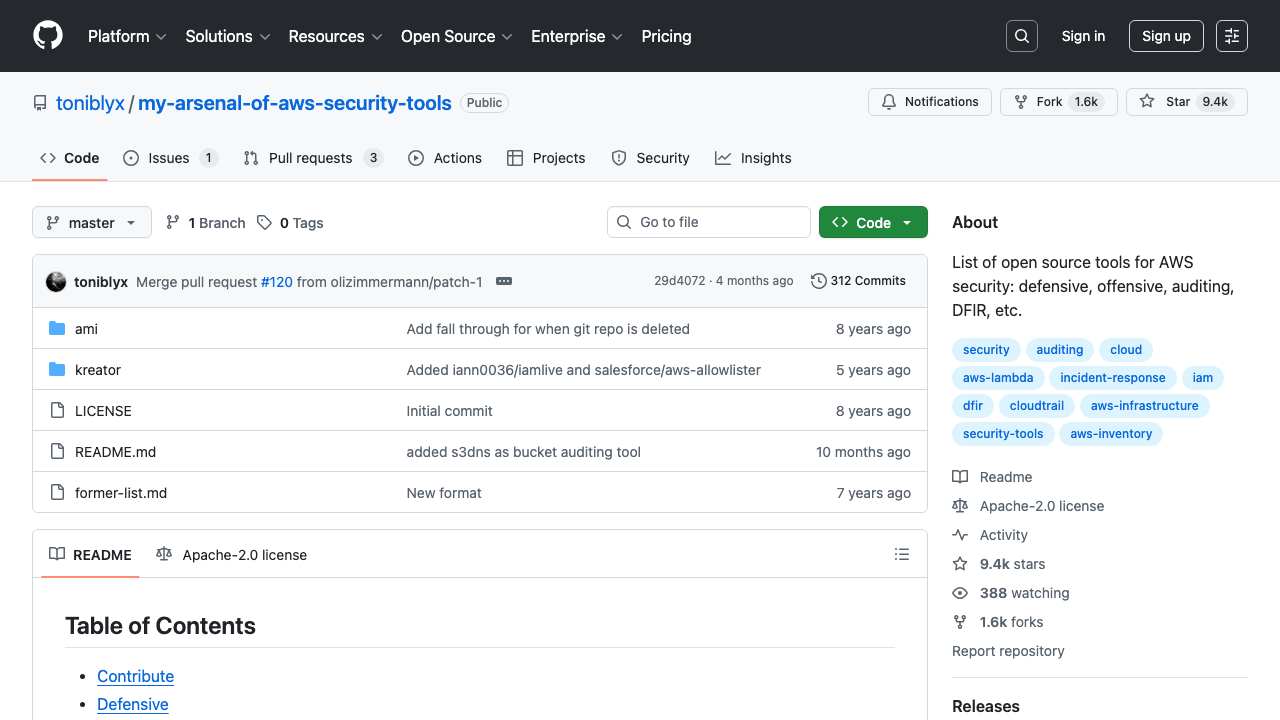1280x720 pixels.
Task: Click the LICENSE file icon
Action: click(x=57, y=411)
